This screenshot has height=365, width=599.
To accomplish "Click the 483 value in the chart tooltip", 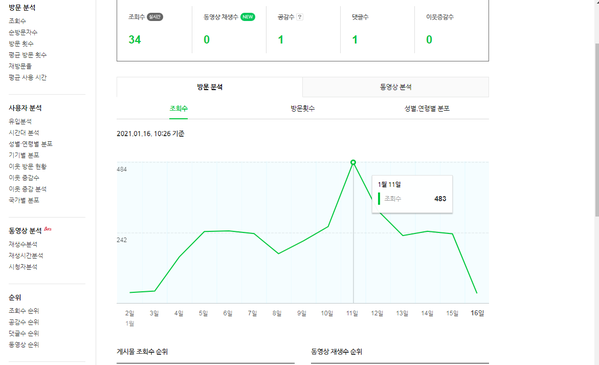I will pos(440,199).
